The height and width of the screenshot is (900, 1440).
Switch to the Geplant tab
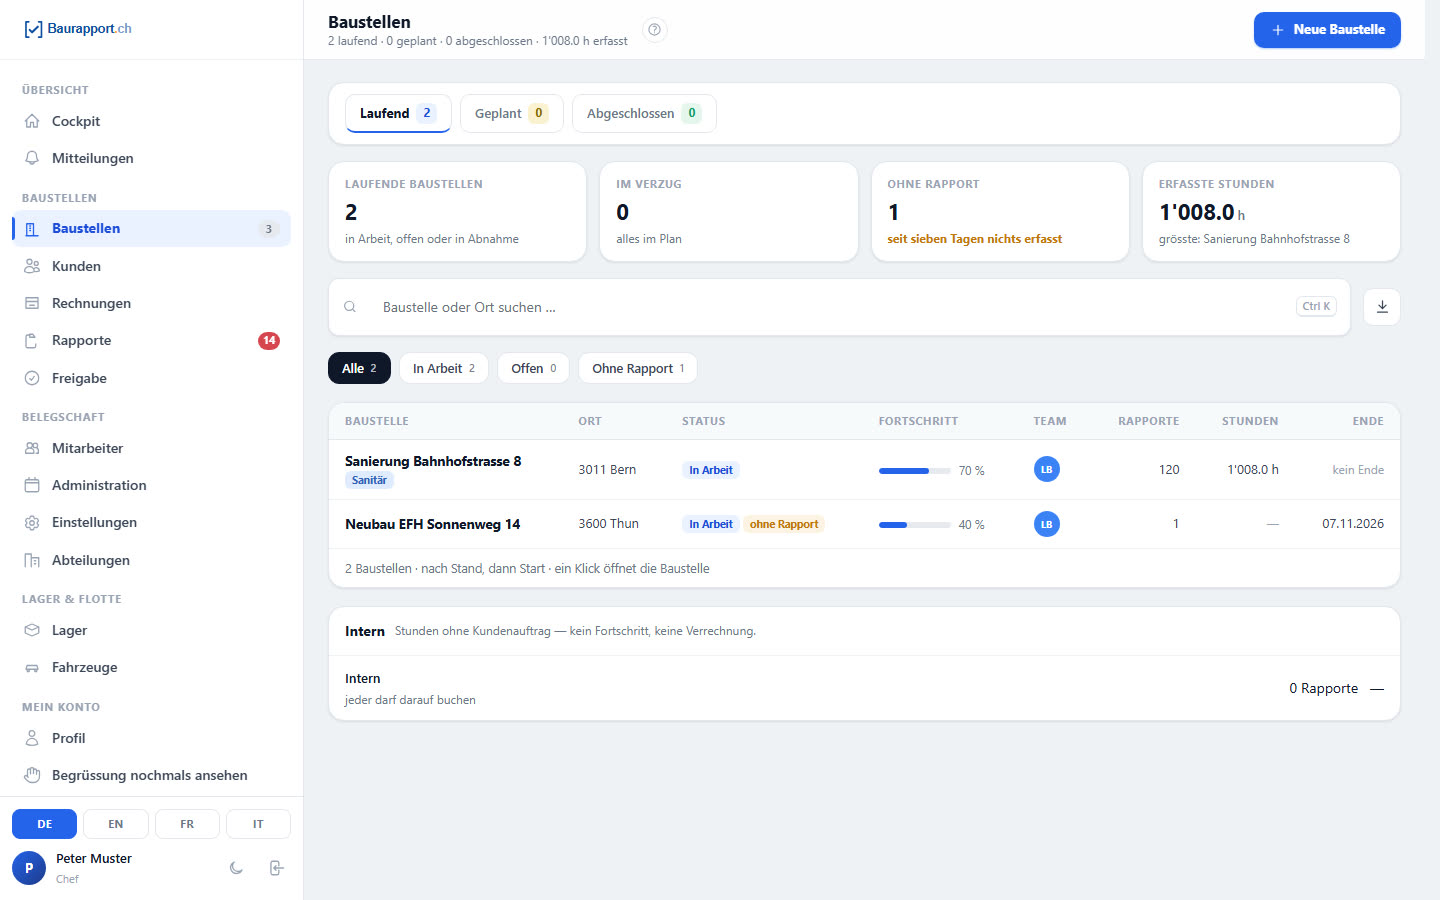512,113
